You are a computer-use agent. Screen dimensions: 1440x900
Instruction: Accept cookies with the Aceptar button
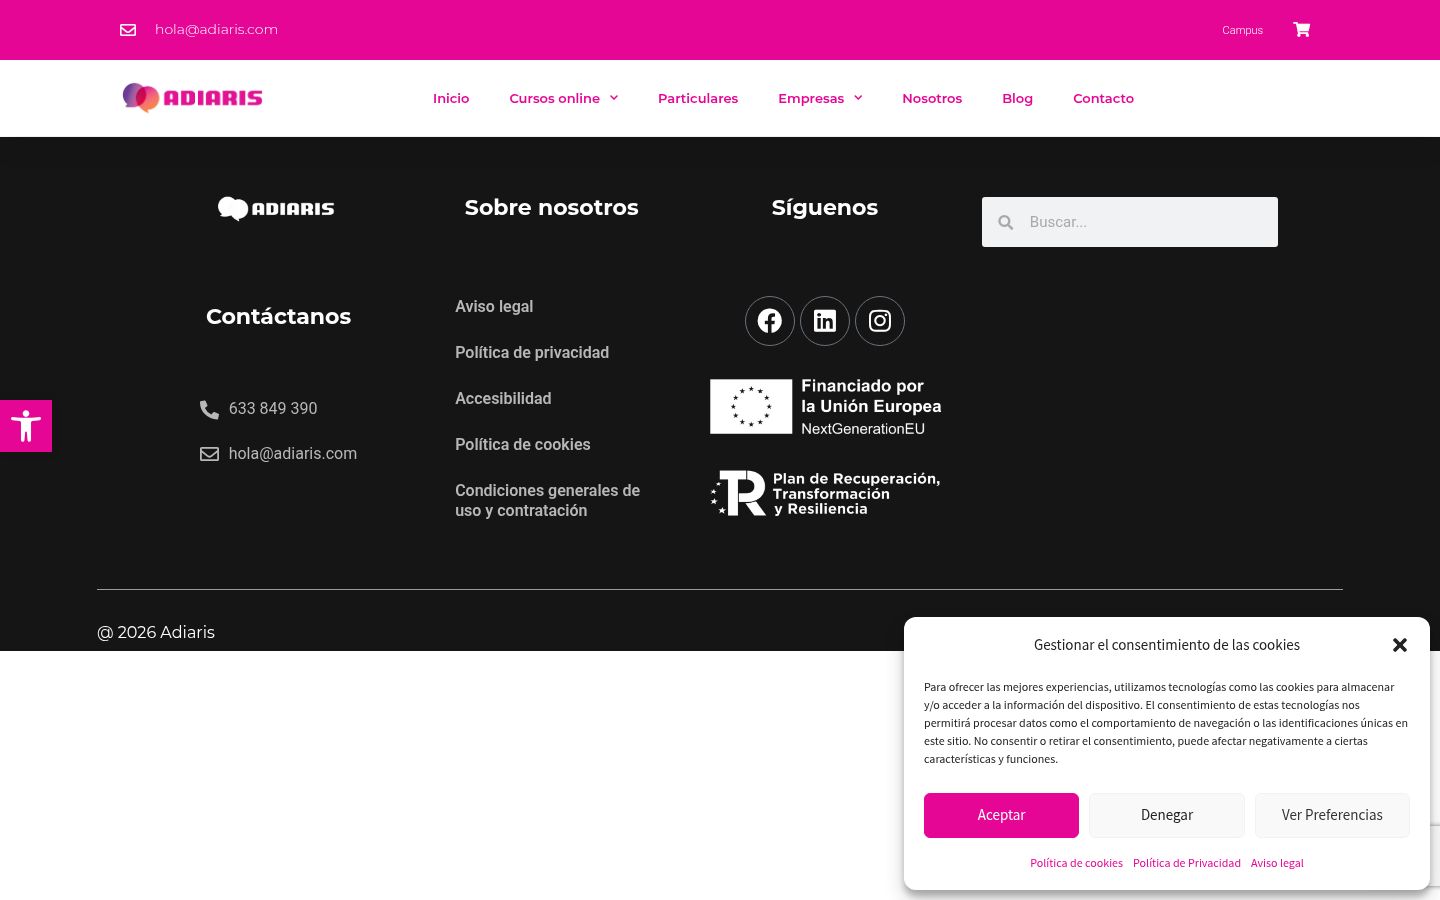[1001, 815]
